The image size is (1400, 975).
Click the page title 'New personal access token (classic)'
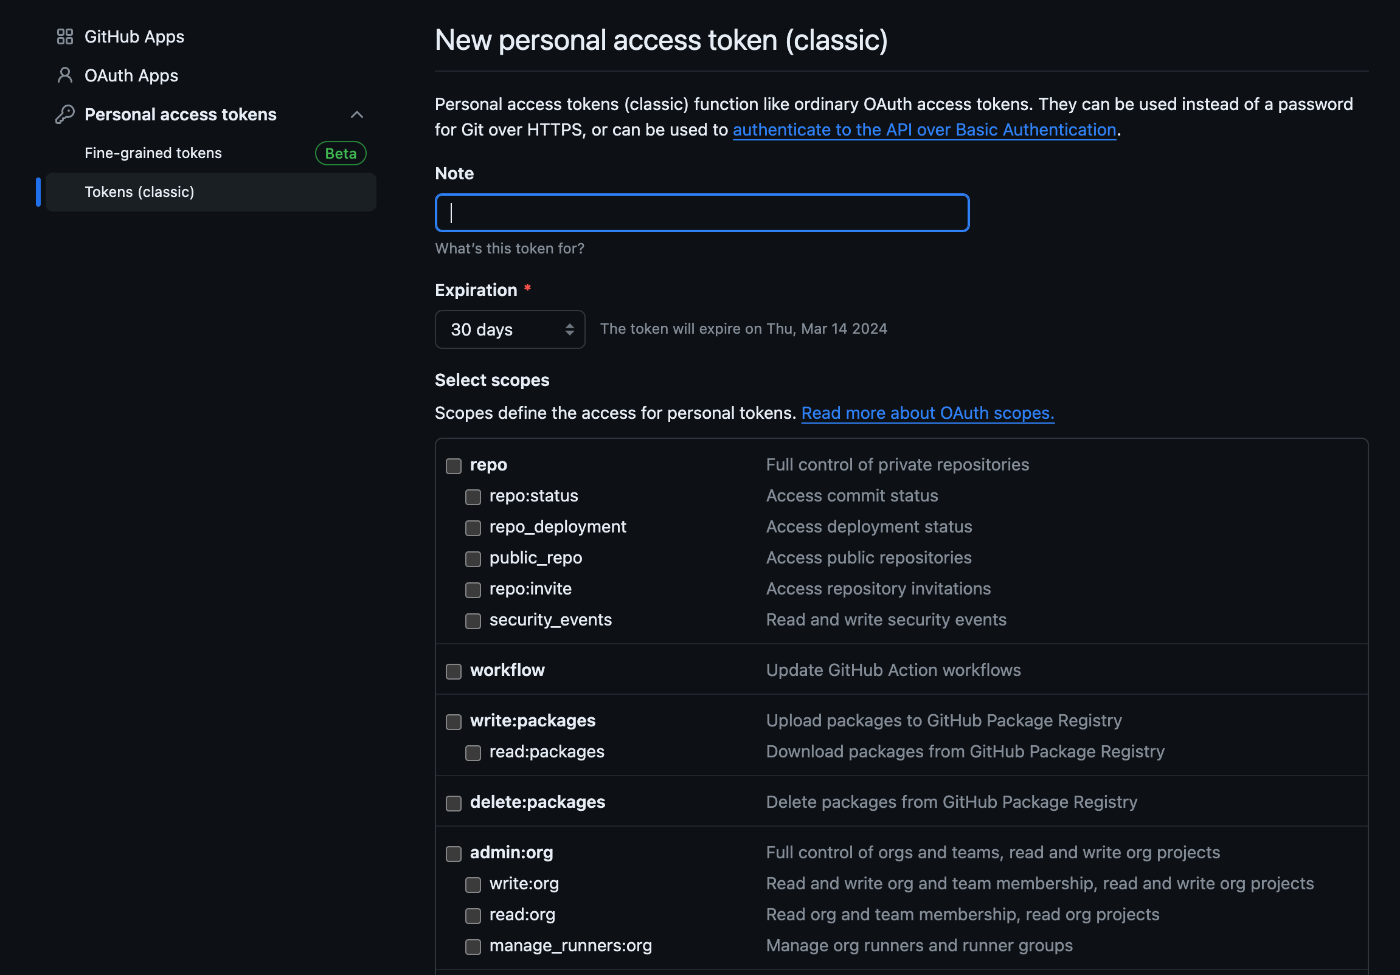[661, 41]
